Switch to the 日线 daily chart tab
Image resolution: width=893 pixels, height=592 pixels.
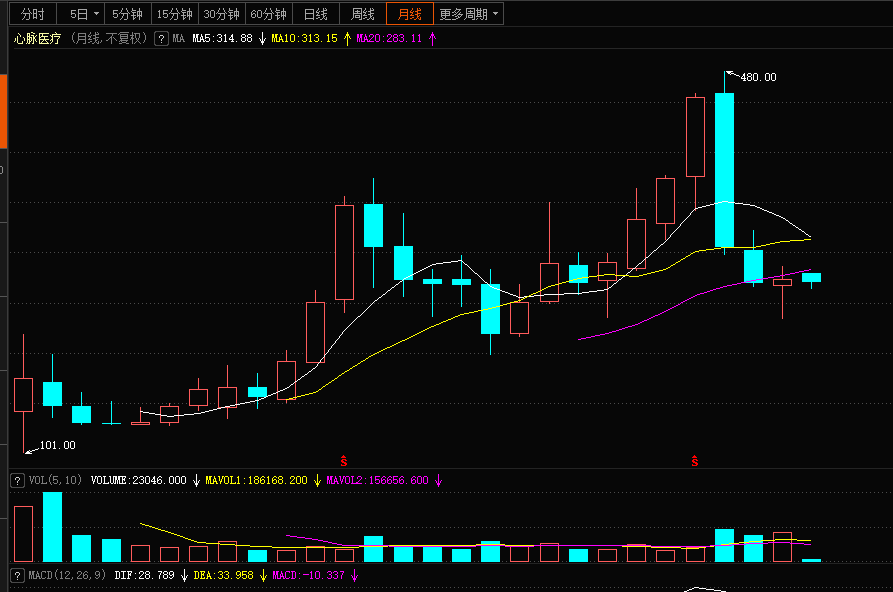pyautogui.click(x=315, y=14)
